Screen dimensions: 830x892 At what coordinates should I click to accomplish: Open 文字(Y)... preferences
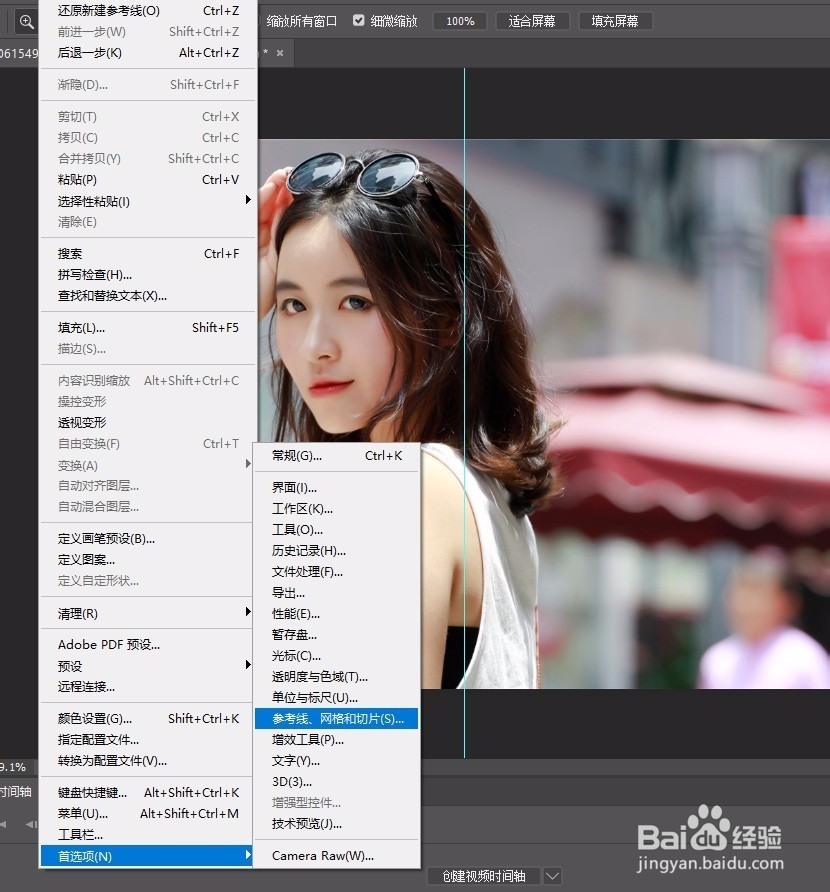337,761
